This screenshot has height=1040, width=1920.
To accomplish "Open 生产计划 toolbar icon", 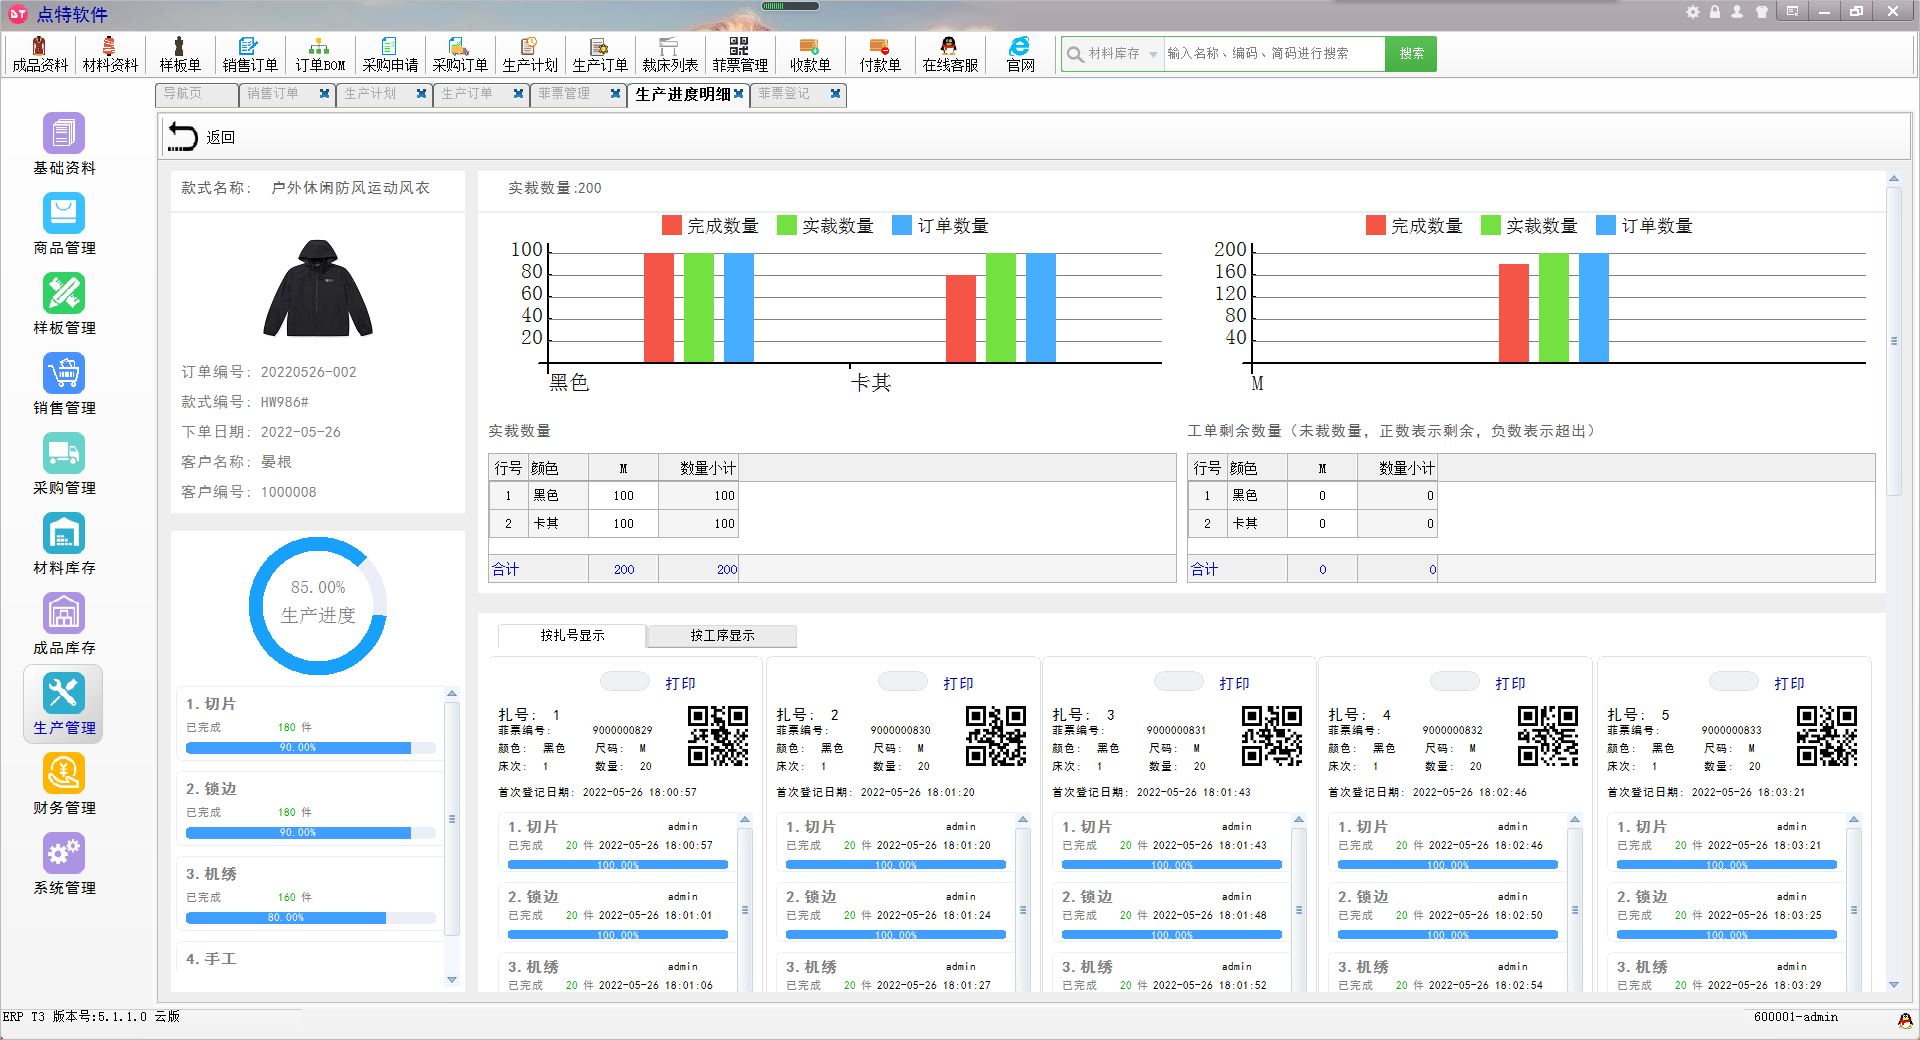I will [x=530, y=54].
